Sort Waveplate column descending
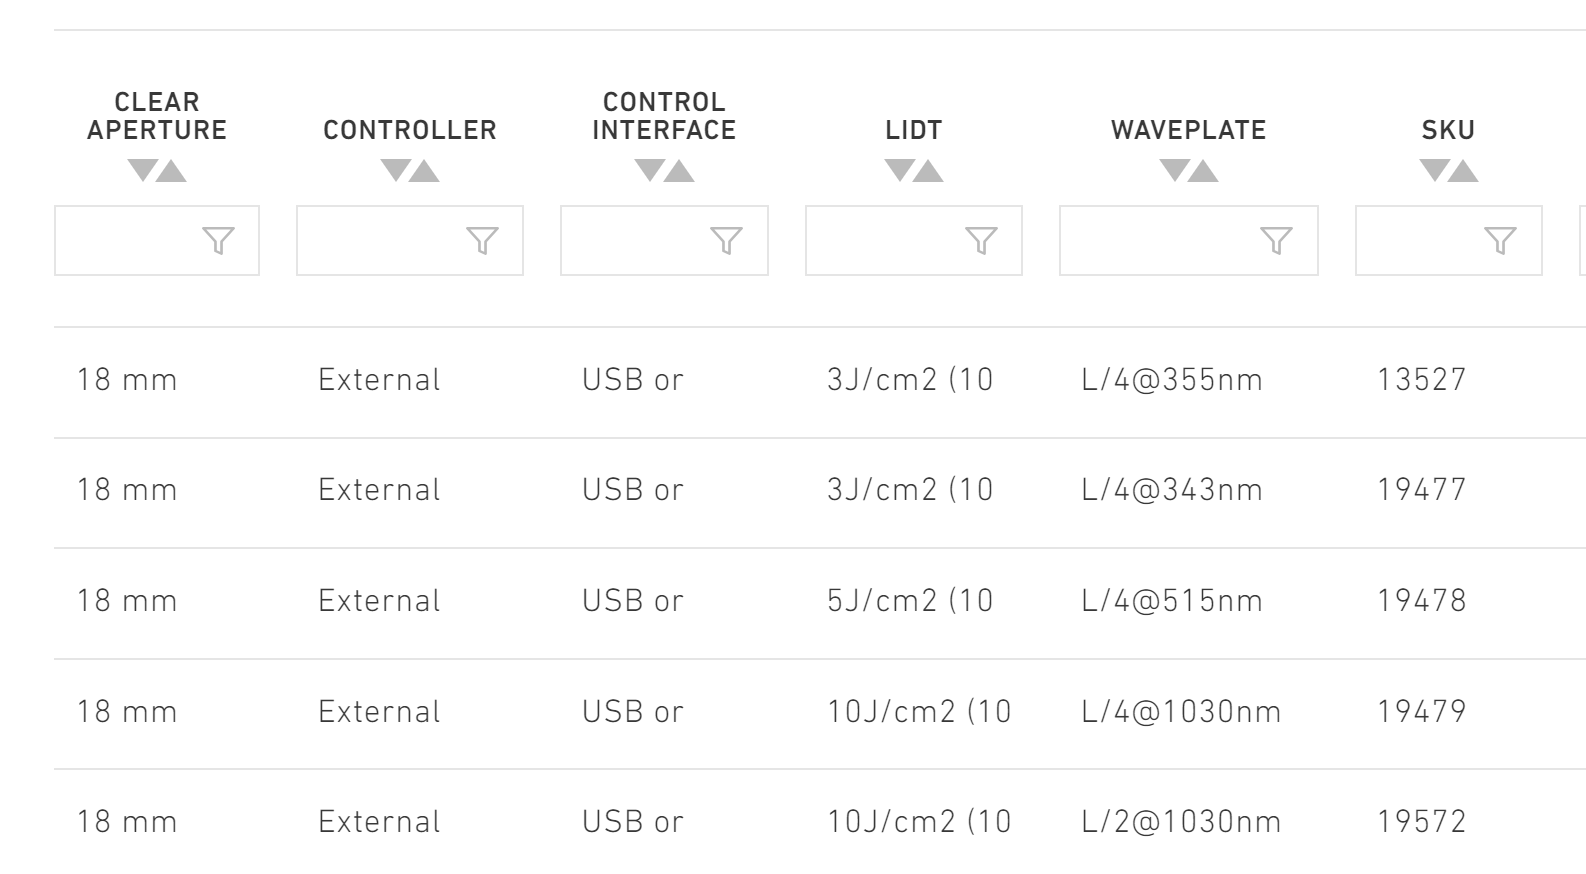 coord(1174,171)
